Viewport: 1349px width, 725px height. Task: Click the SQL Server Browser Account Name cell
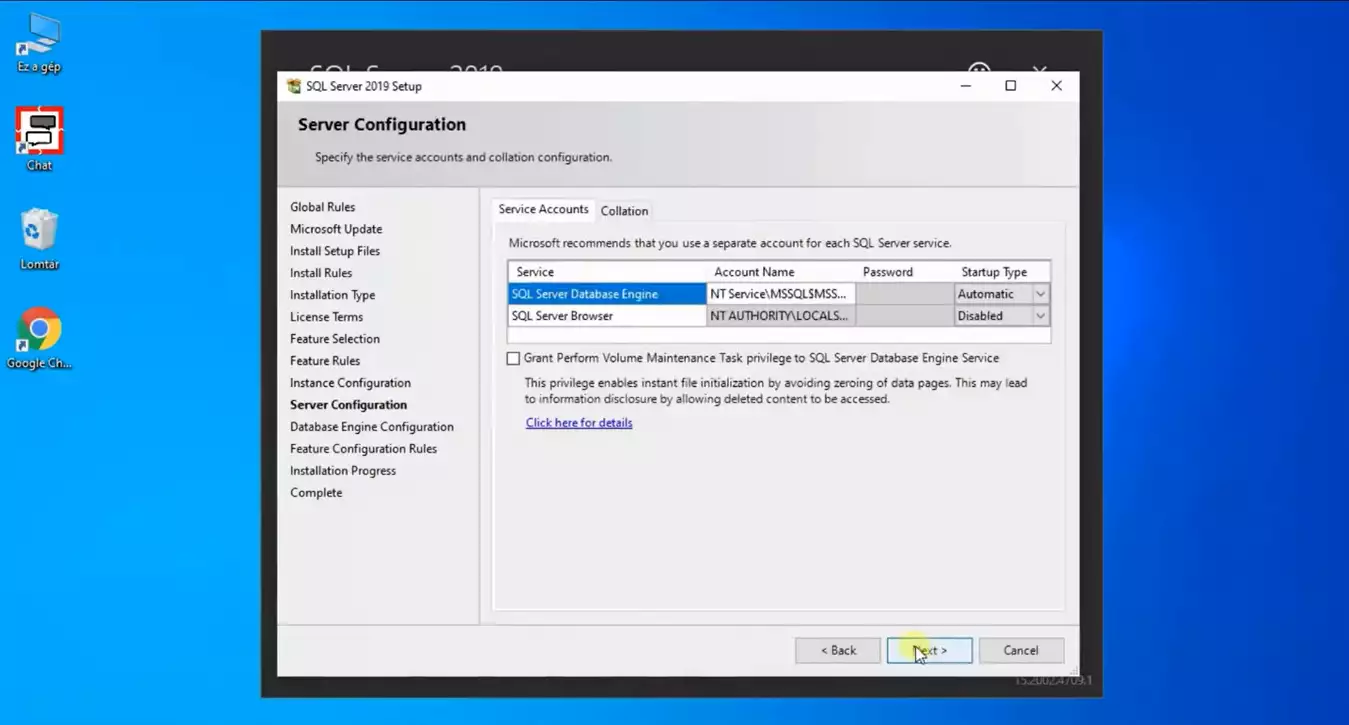(781, 316)
